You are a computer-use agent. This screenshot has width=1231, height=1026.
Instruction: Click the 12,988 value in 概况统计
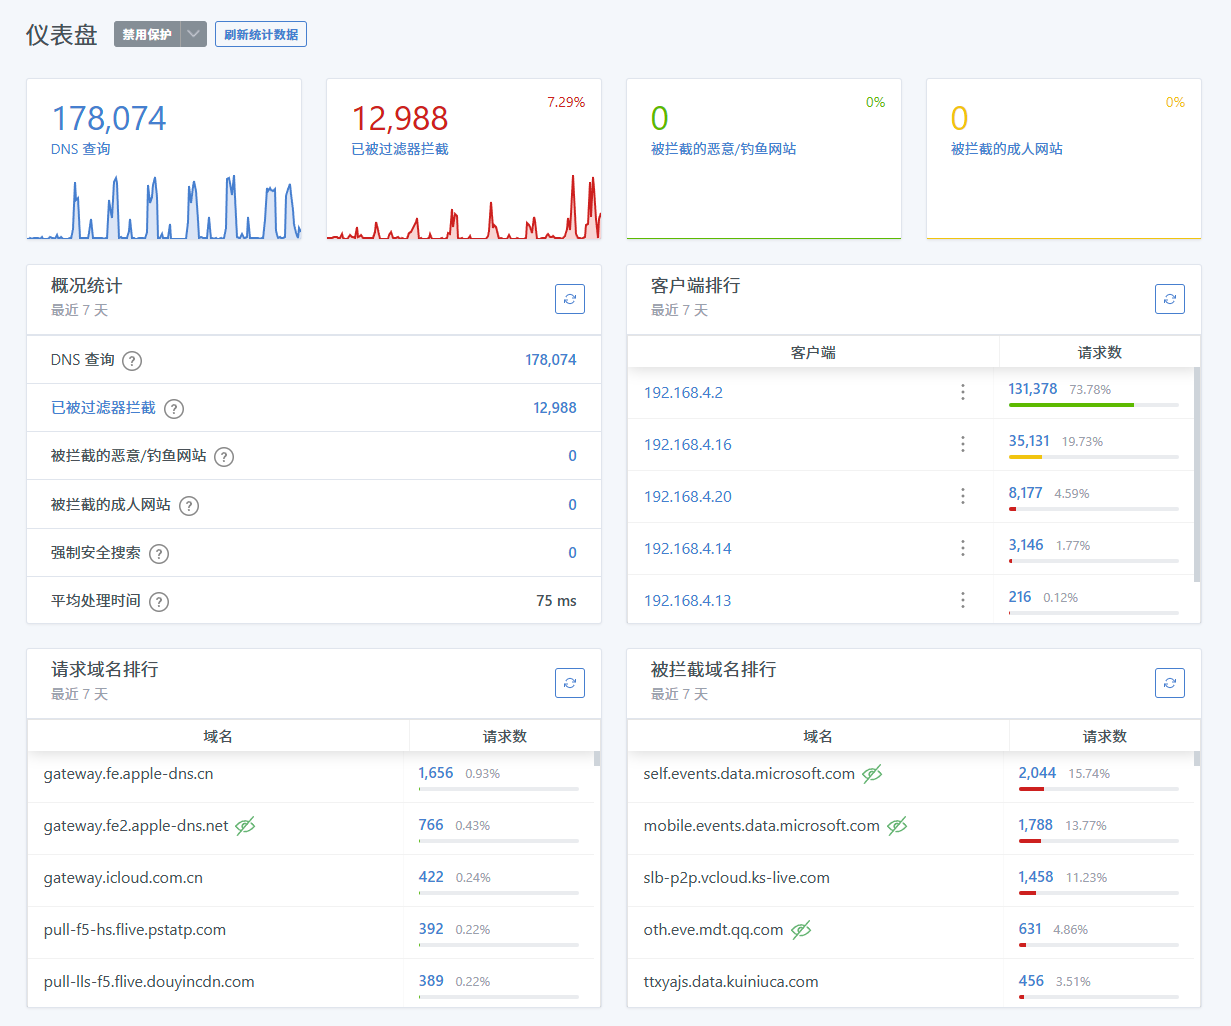point(555,408)
